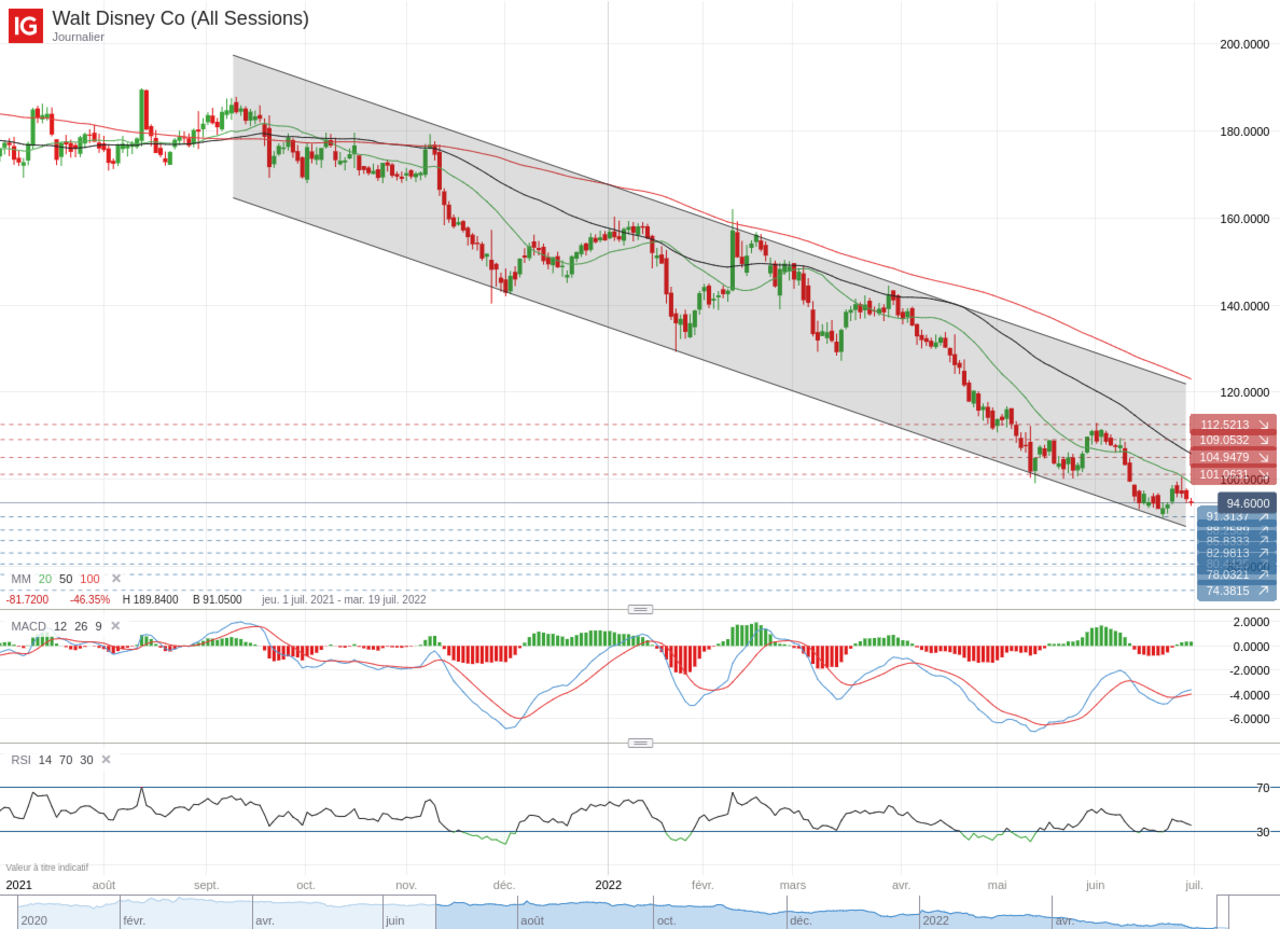The image size is (1280, 929).
Task: Select the MM 100 period value
Action: [90, 578]
